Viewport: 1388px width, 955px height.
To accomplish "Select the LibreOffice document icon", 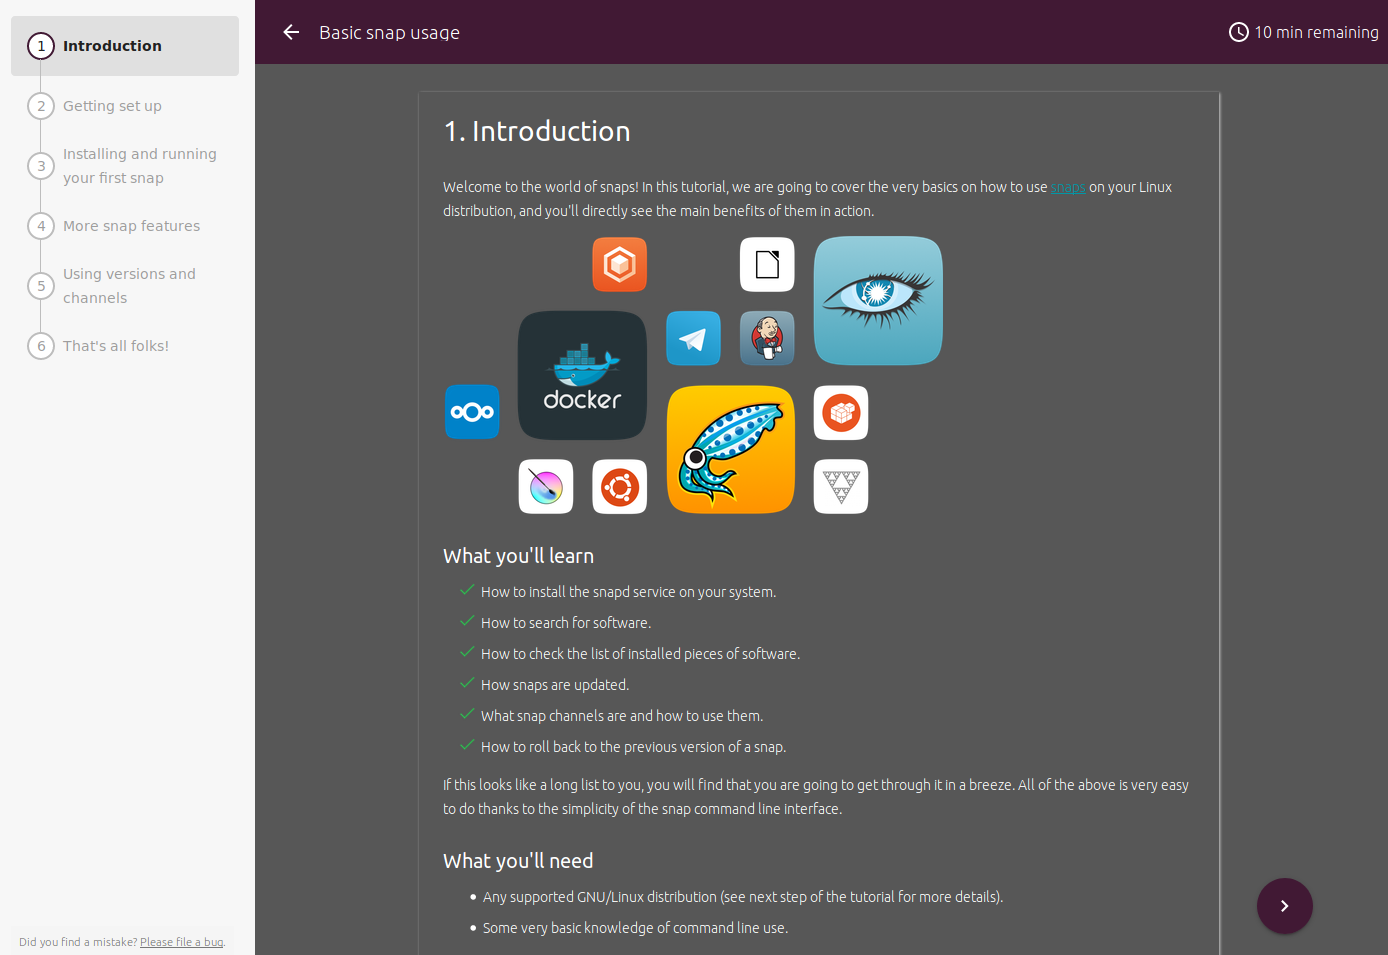I will [766, 264].
